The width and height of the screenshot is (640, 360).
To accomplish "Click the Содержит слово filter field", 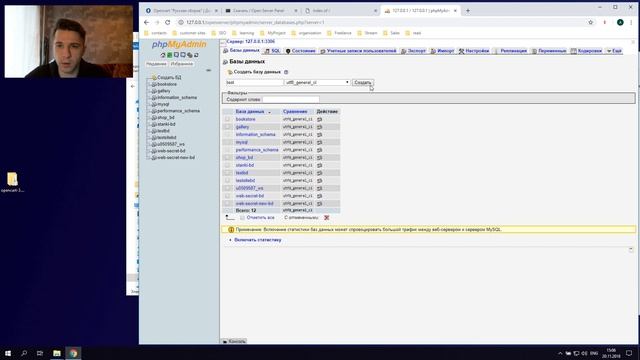I will 291,100.
